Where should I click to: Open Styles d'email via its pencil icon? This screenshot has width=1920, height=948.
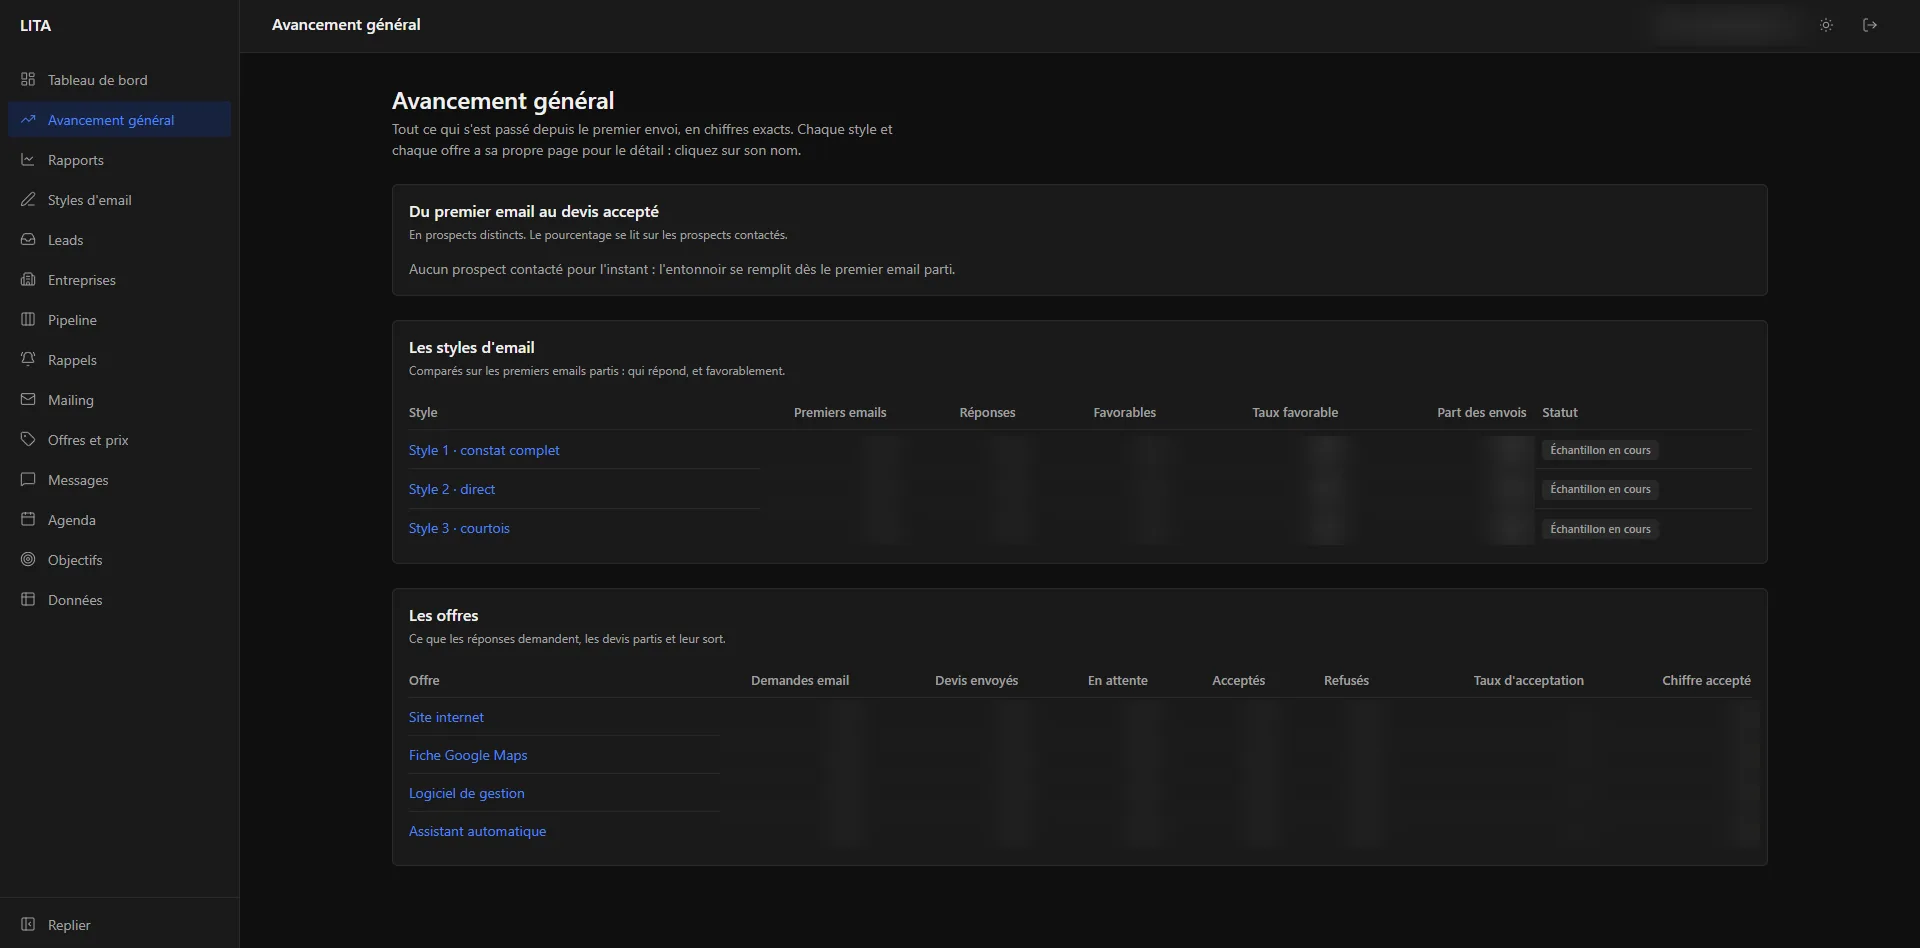click(x=28, y=200)
